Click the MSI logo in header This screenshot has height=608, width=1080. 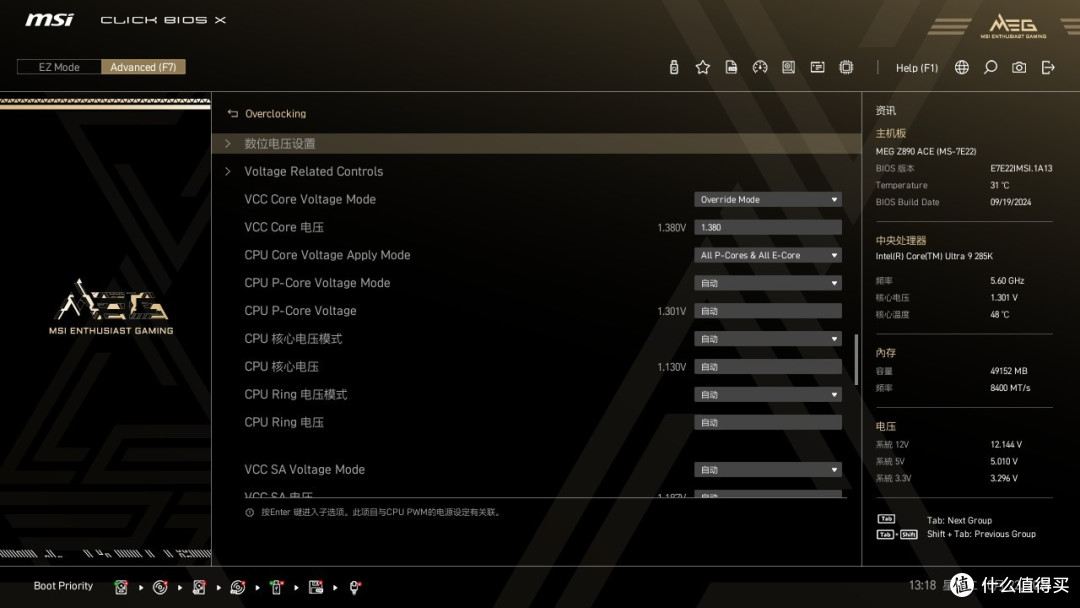[x=49, y=19]
